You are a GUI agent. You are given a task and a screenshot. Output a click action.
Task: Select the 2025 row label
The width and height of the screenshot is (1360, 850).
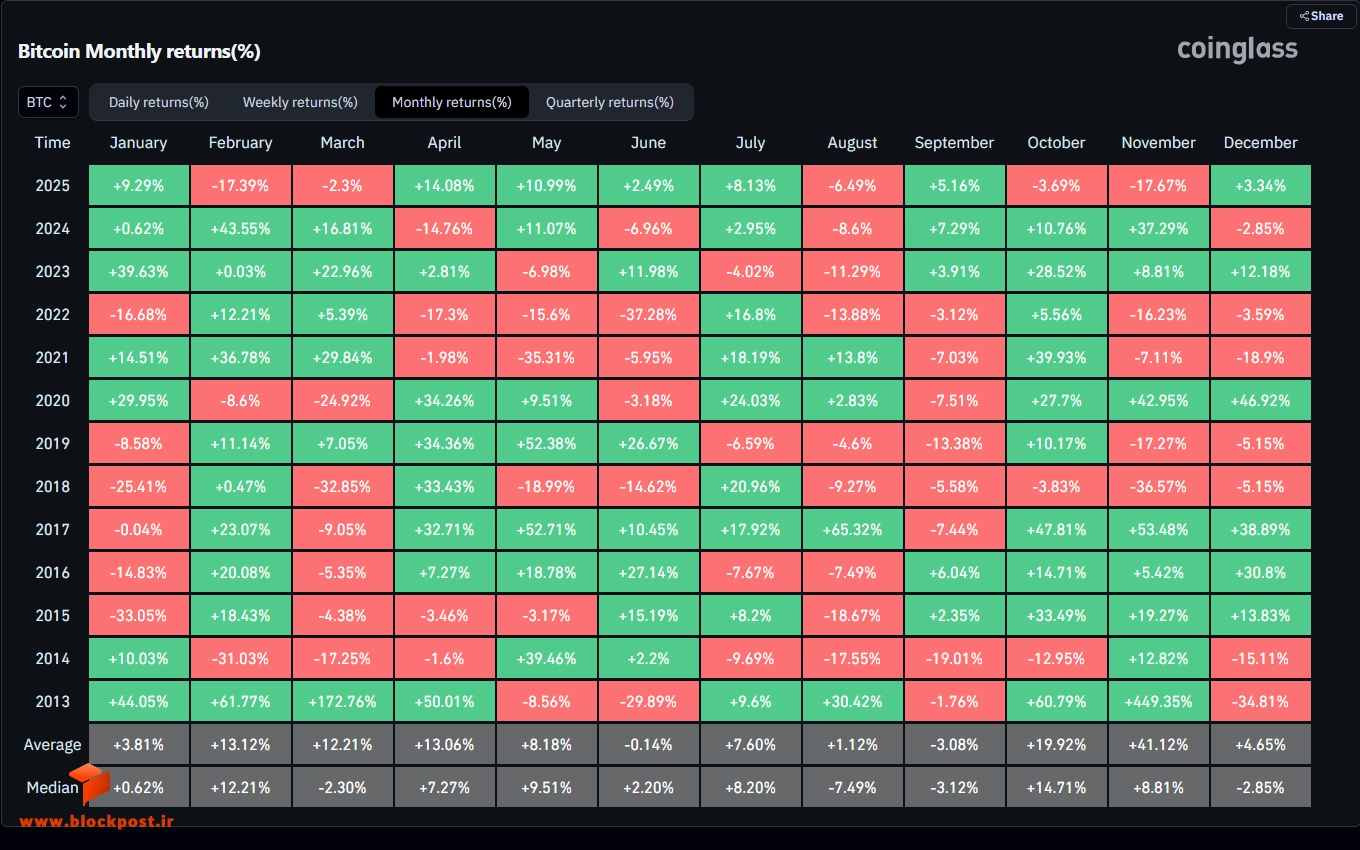(52, 186)
